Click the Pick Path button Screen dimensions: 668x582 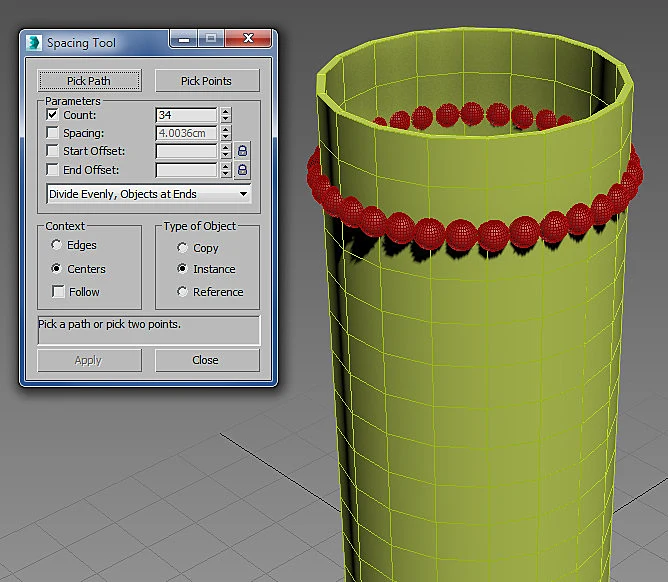(x=89, y=81)
